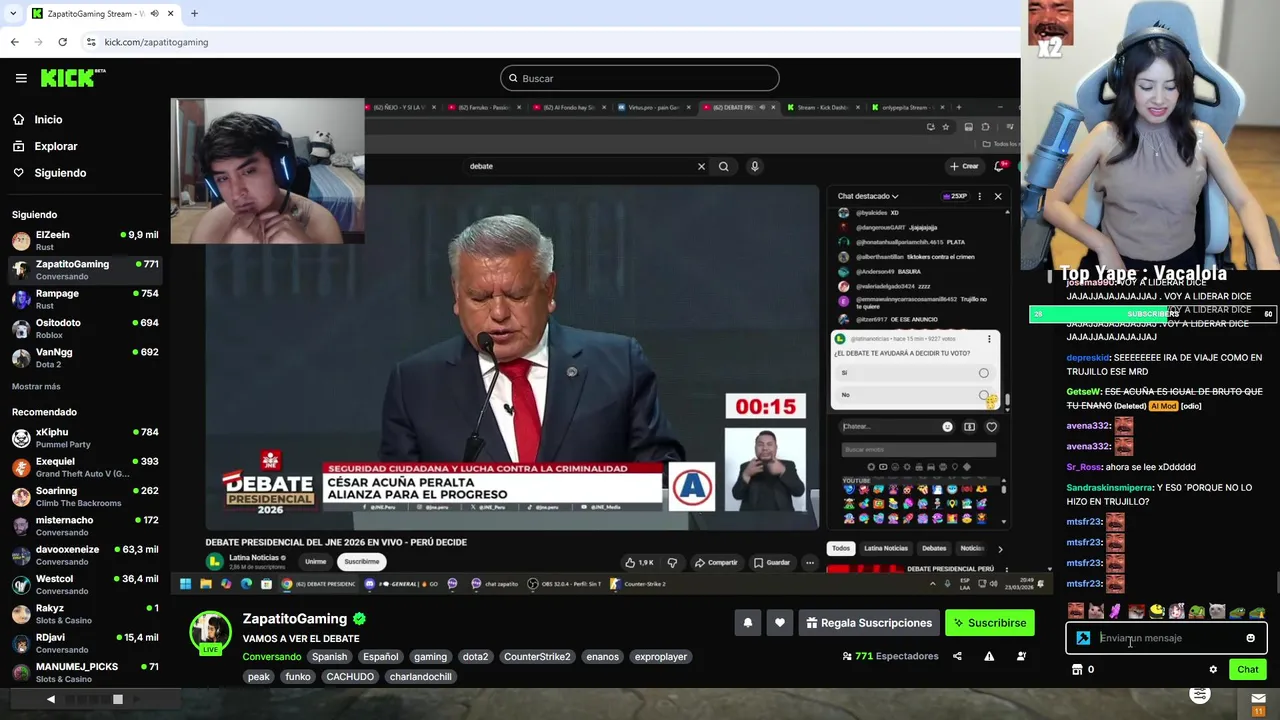Click the YouTube dislike thumbs down
Image resolution: width=1280 pixels, height=720 pixels.
[x=672, y=563]
